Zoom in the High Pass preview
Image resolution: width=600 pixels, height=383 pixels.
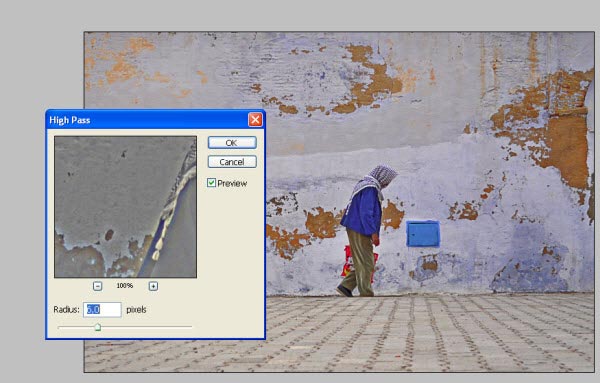(153, 286)
